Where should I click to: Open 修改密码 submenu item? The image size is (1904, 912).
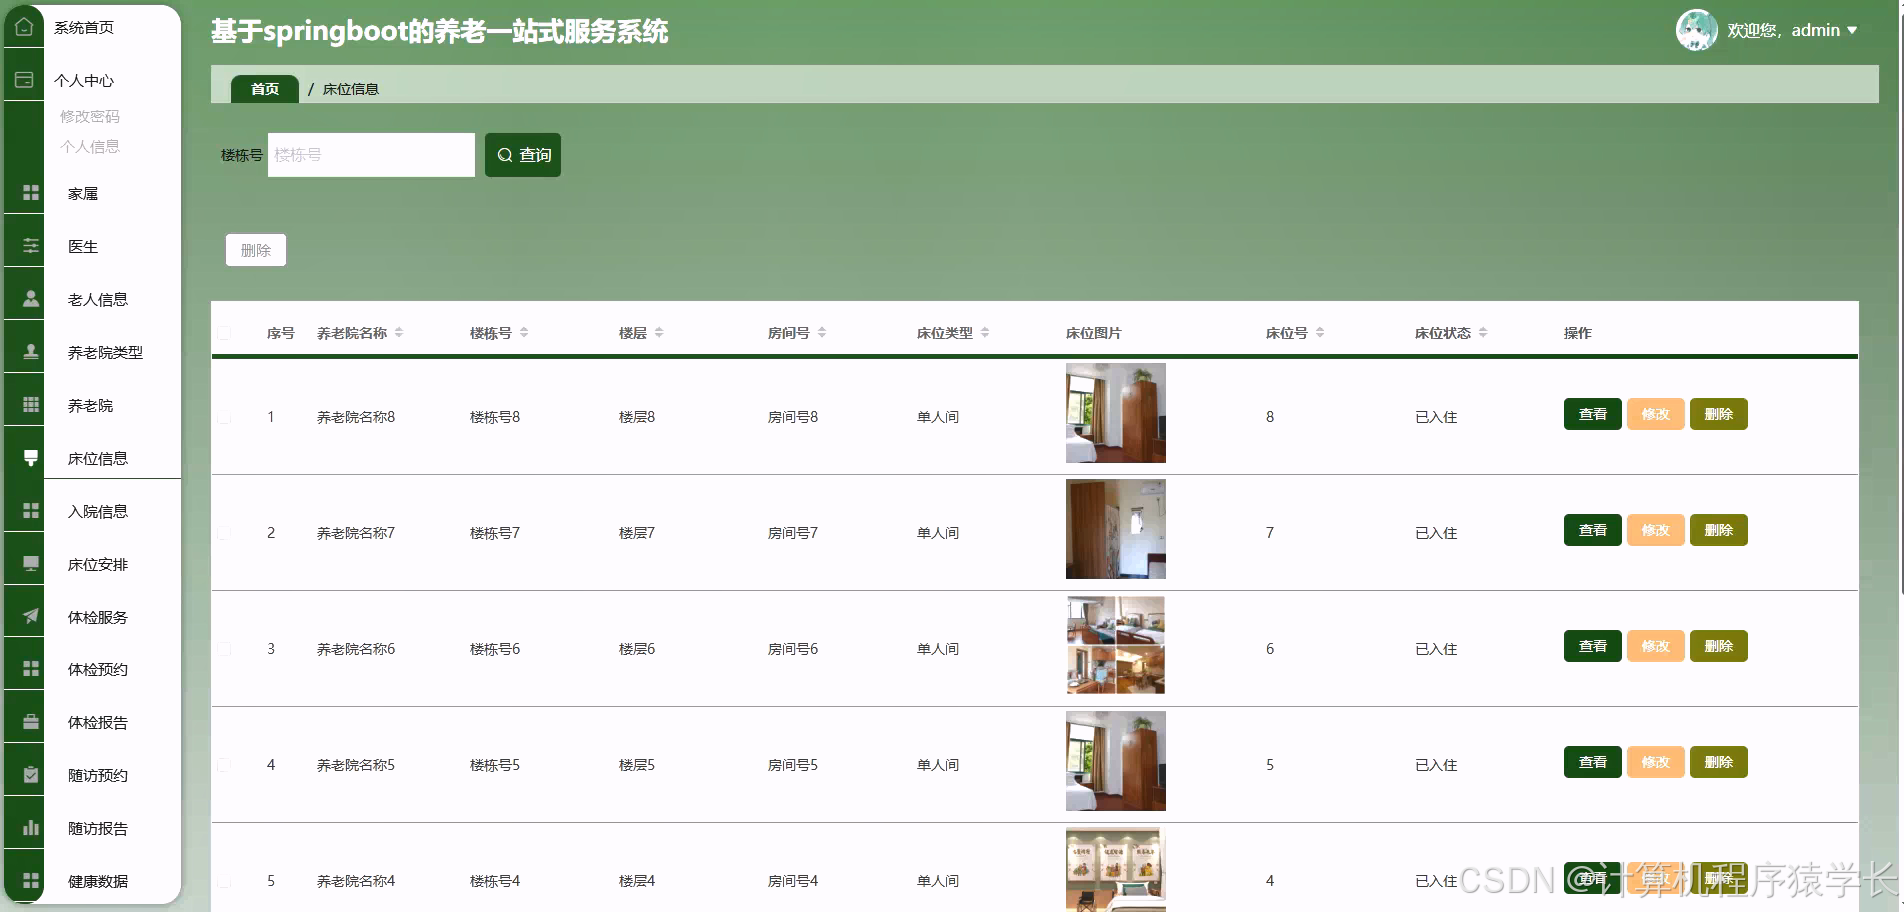[90, 116]
